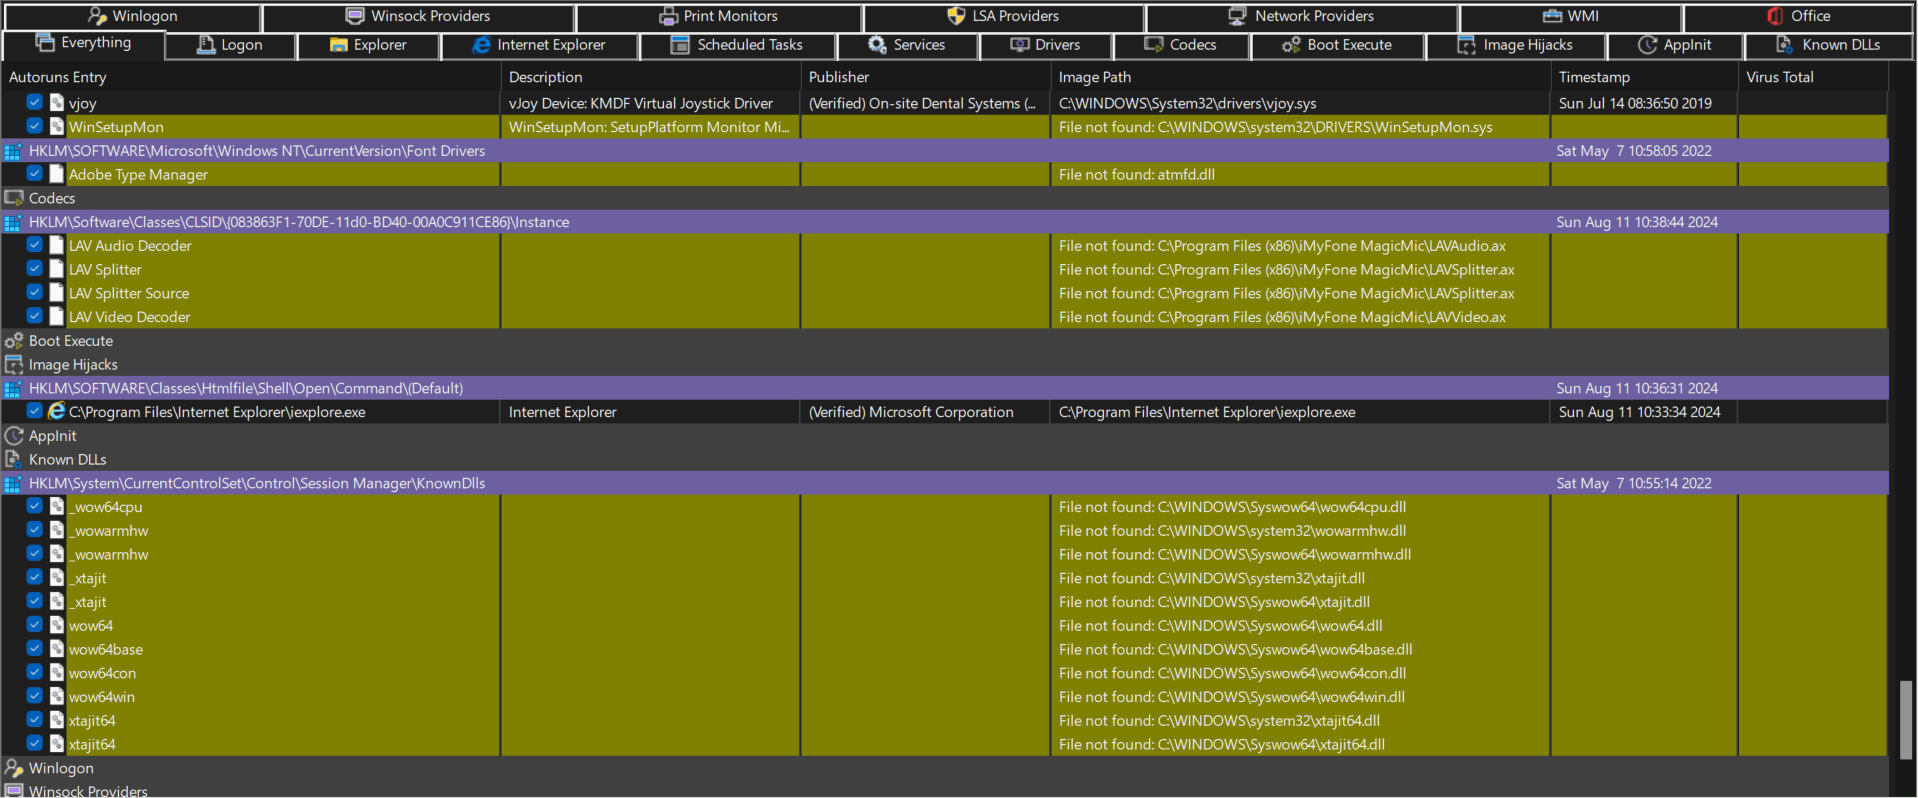Click the Explorer tab folder icon
The image size is (1918, 798).
click(339, 45)
